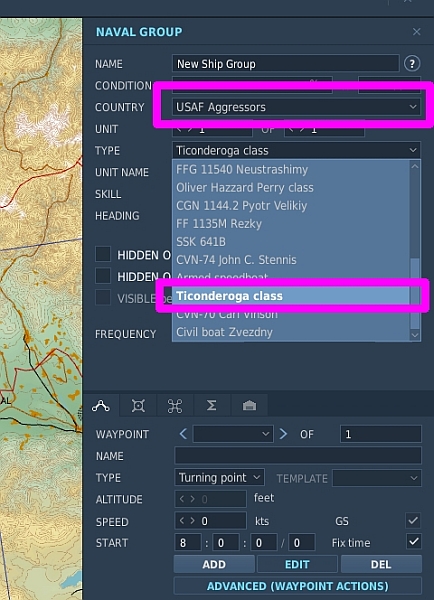
Task: Select CVN-74 John C. Stennis
Action: (x=291, y=260)
